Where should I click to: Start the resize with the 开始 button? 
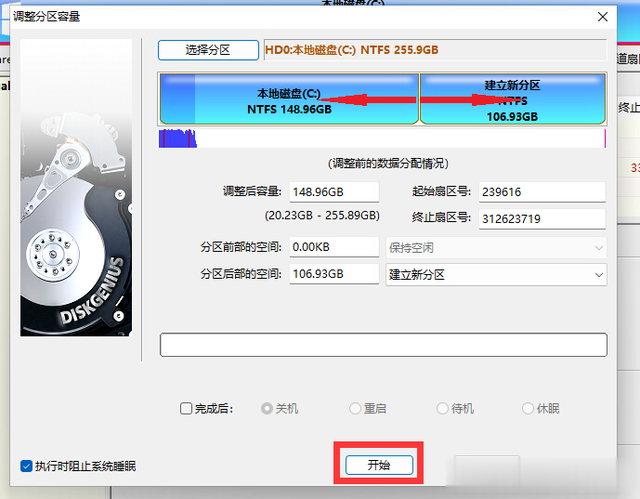379,465
